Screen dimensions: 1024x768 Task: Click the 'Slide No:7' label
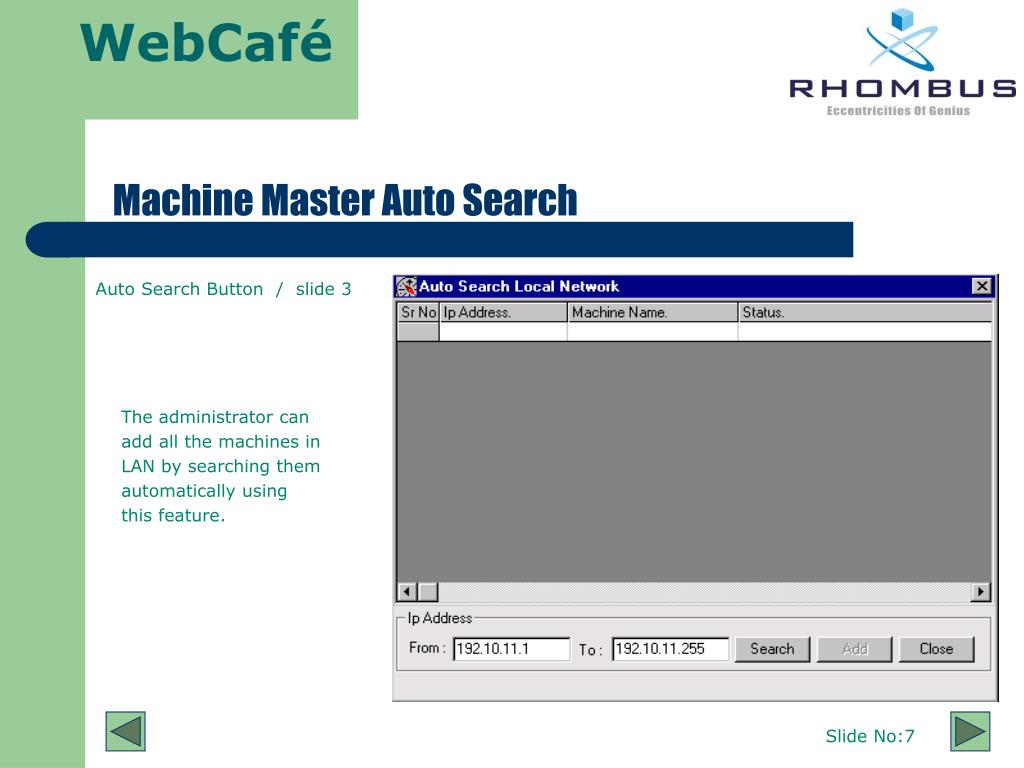(x=870, y=736)
